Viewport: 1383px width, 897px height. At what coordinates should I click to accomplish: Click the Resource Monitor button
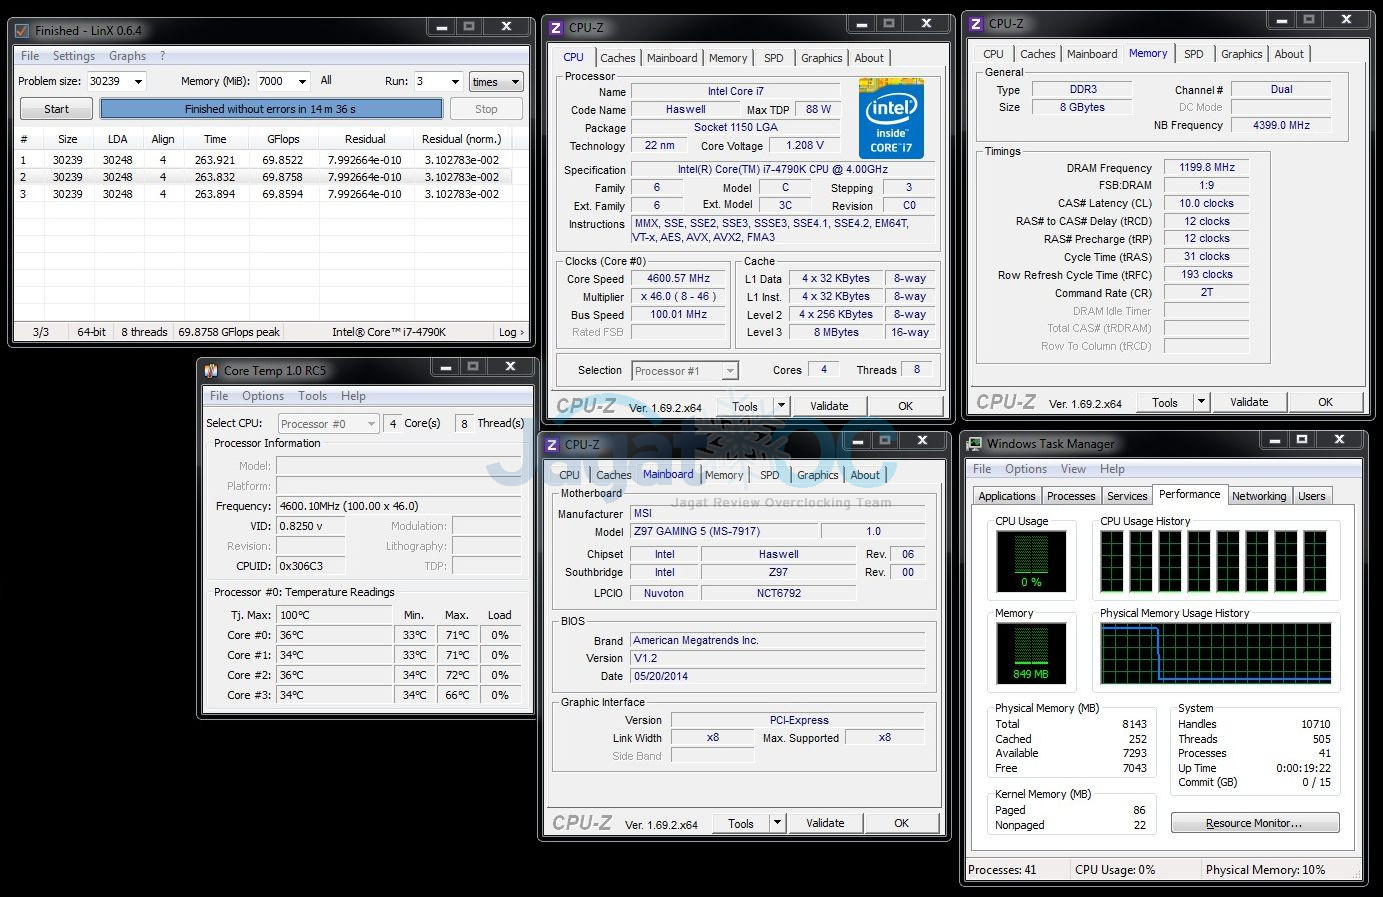click(x=1254, y=823)
